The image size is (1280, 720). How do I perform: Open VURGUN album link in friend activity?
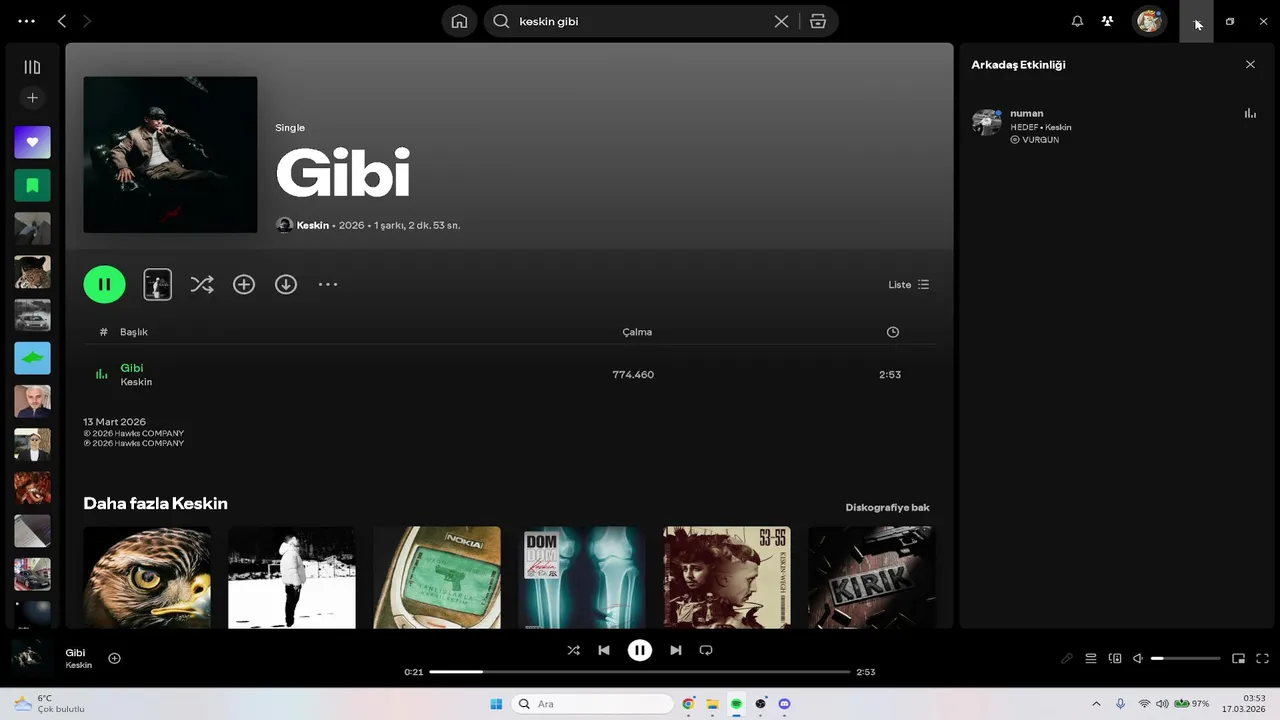pos(1040,140)
